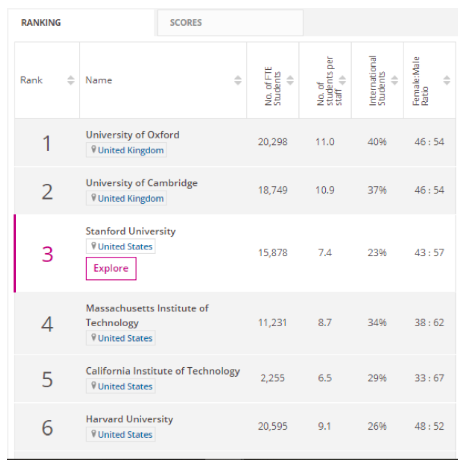Click the Explore button under Stanford
The image size is (463, 468).
[x=111, y=268]
